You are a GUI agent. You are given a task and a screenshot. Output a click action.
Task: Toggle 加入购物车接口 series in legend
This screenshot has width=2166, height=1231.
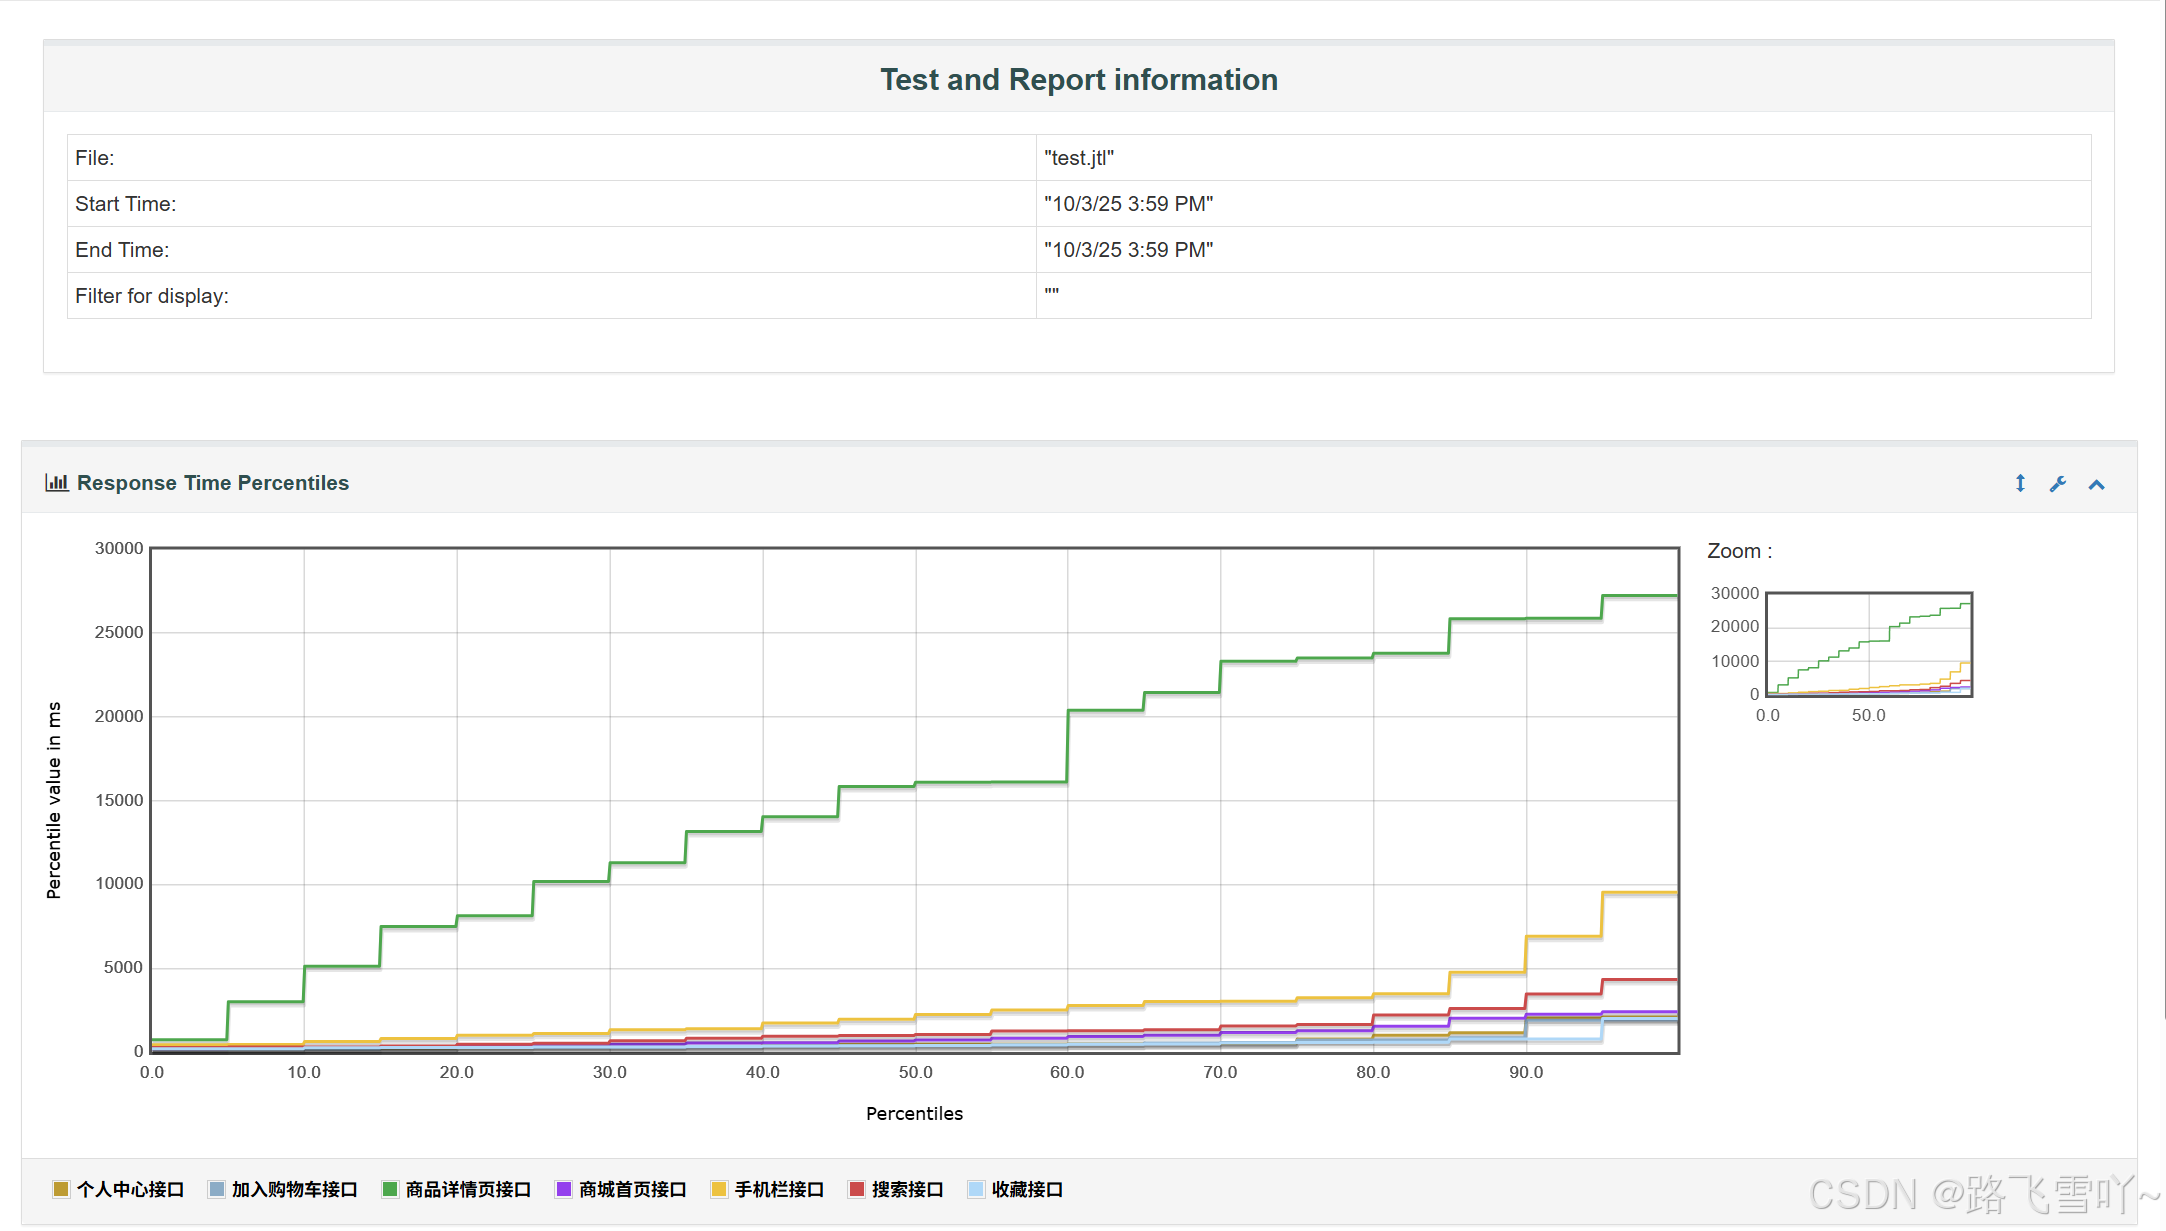pos(294,1189)
